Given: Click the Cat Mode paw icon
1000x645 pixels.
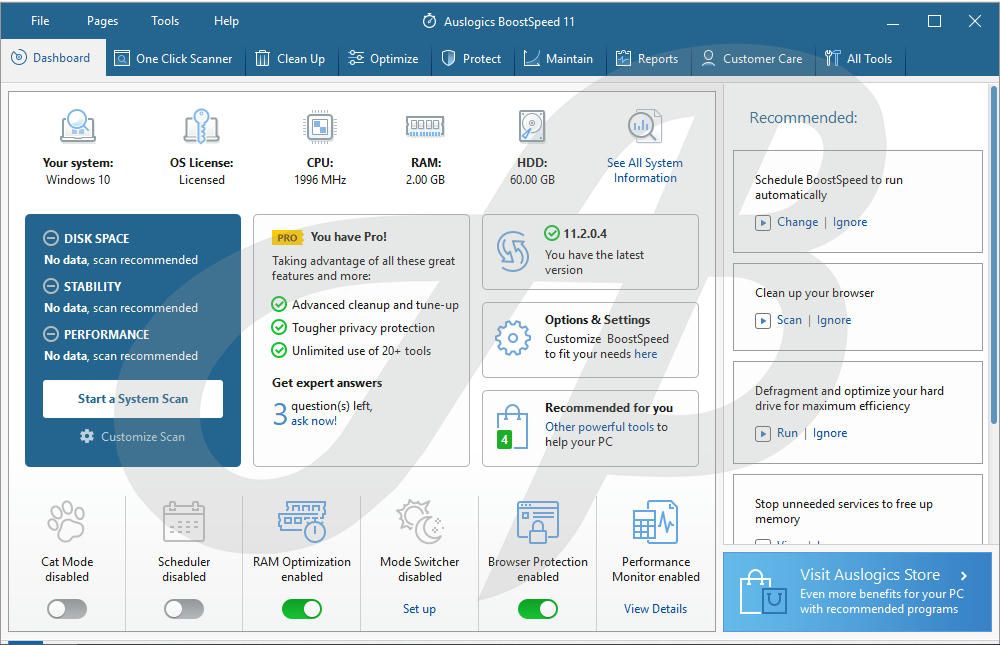Looking at the screenshot, I should [x=67, y=522].
